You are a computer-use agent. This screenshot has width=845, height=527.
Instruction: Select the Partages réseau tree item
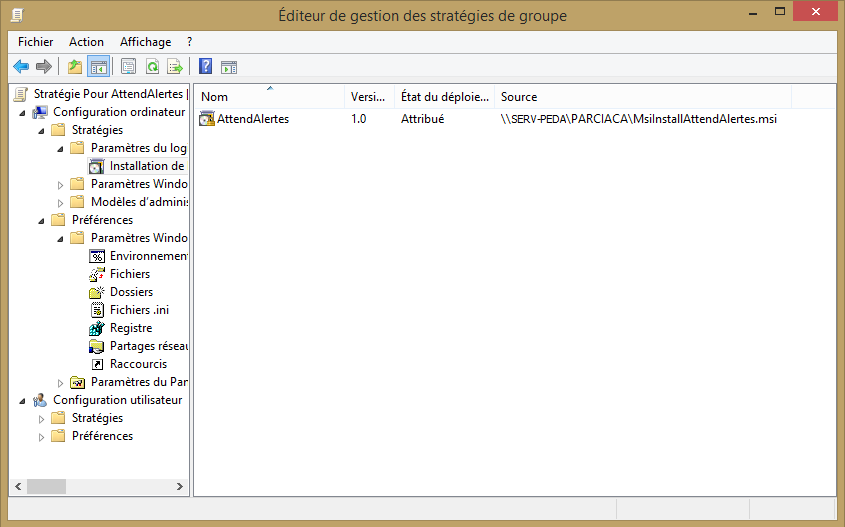pyautogui.click(x=148, y=346)
